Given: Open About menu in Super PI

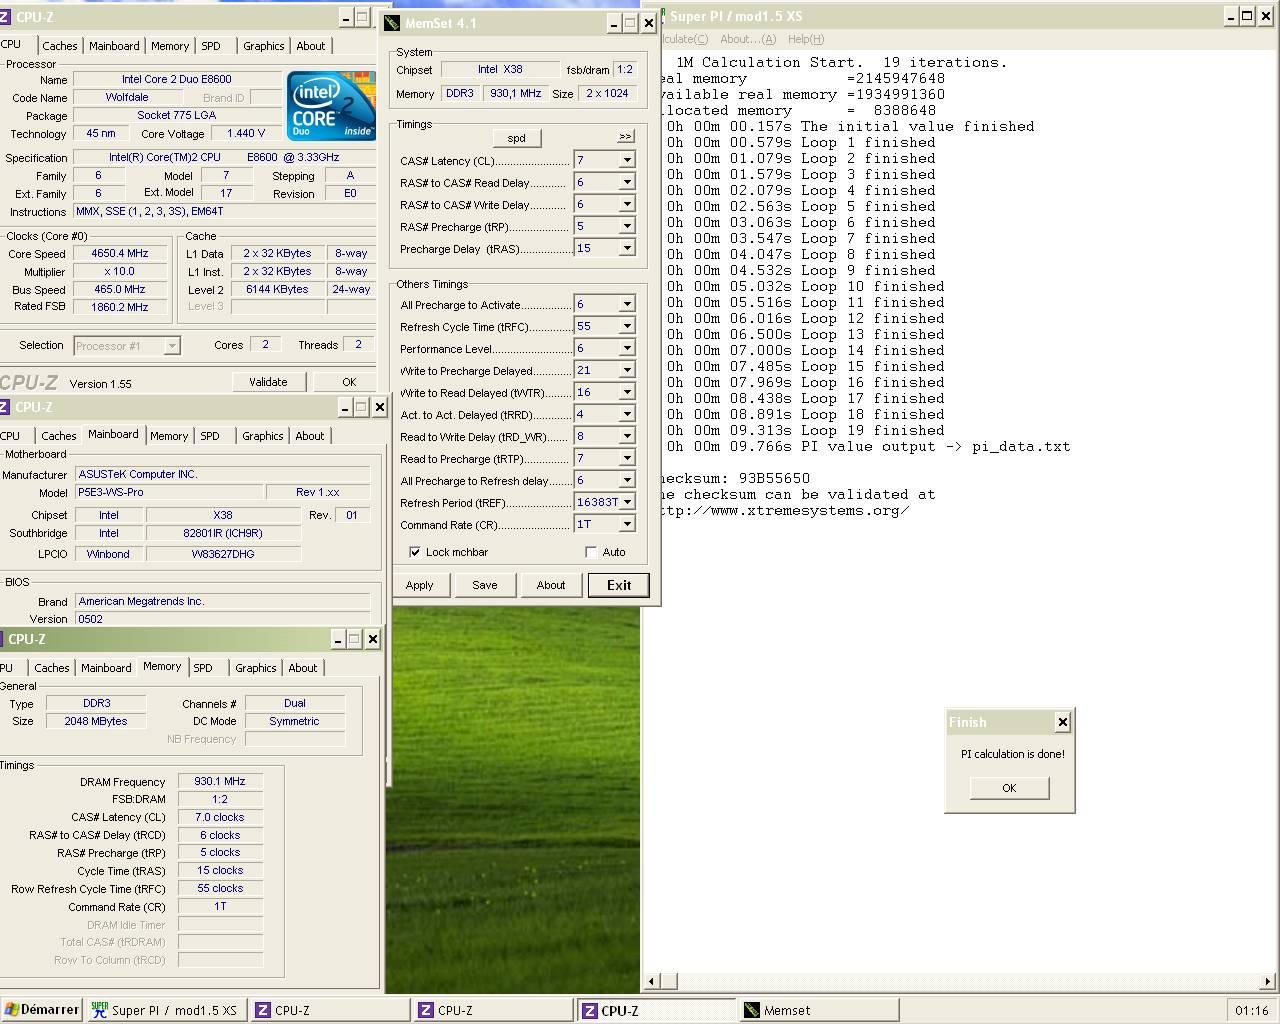Looking at the screenshot, I should tap(747, 39).
